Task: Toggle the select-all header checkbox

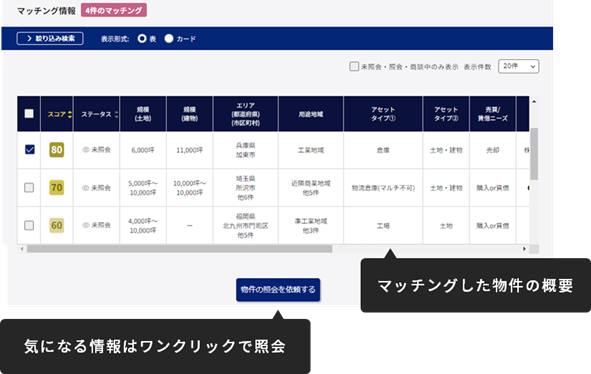Action: pyautogui.click(x=29, y=113)
